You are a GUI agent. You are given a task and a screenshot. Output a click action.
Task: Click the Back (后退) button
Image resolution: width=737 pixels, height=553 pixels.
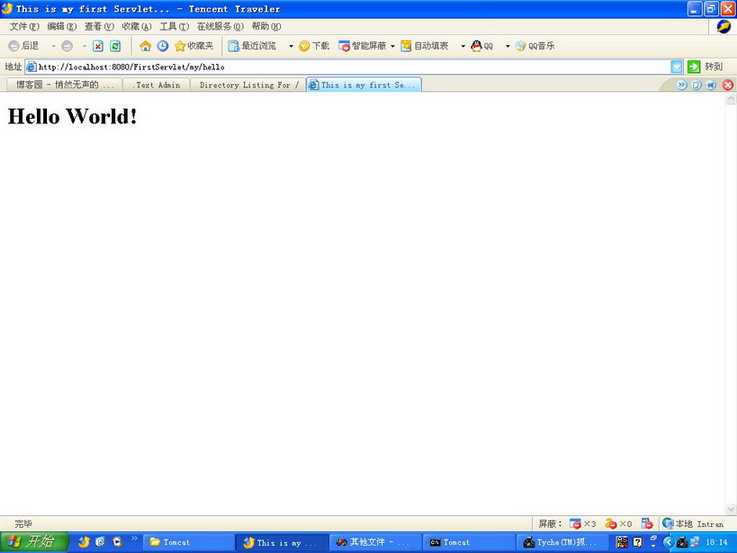[24, 46]
